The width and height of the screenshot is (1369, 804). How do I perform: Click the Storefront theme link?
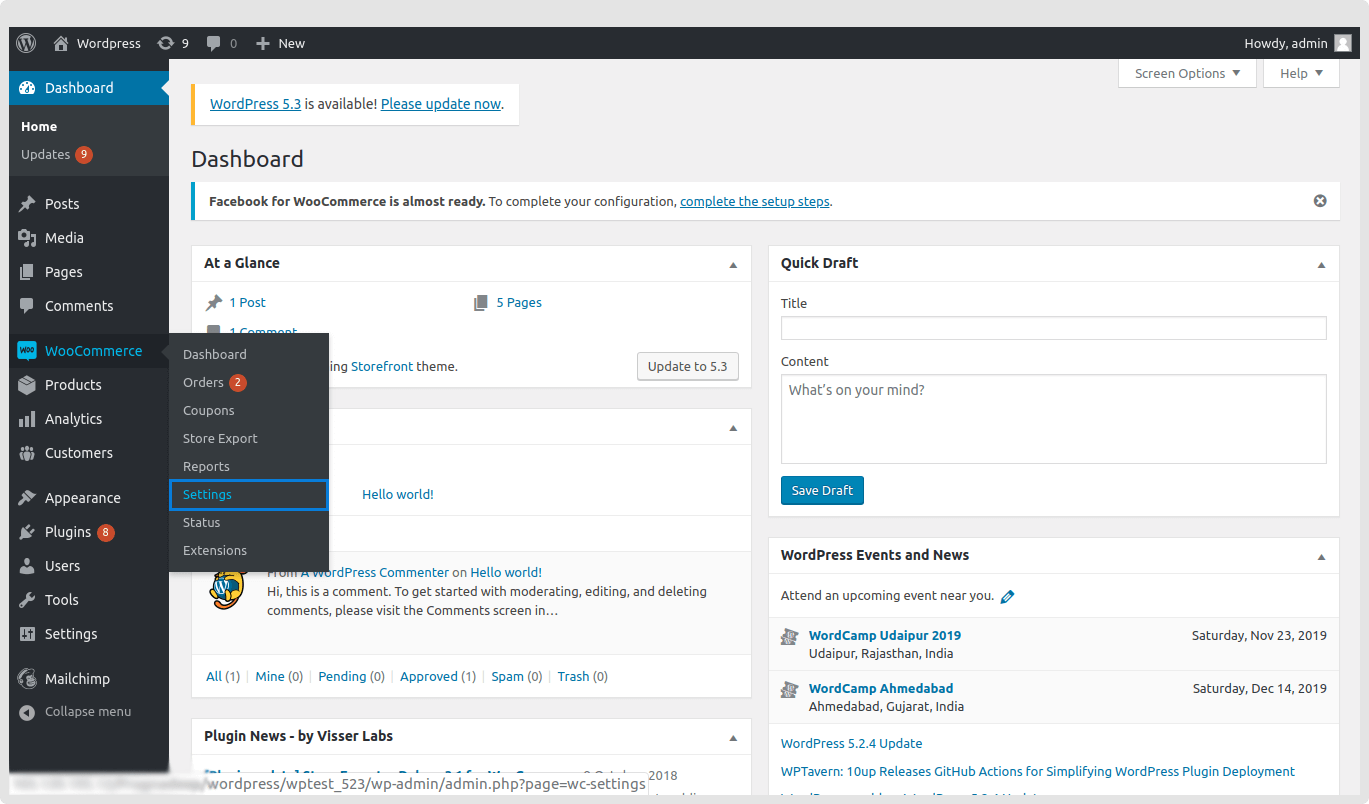point(382,366)
